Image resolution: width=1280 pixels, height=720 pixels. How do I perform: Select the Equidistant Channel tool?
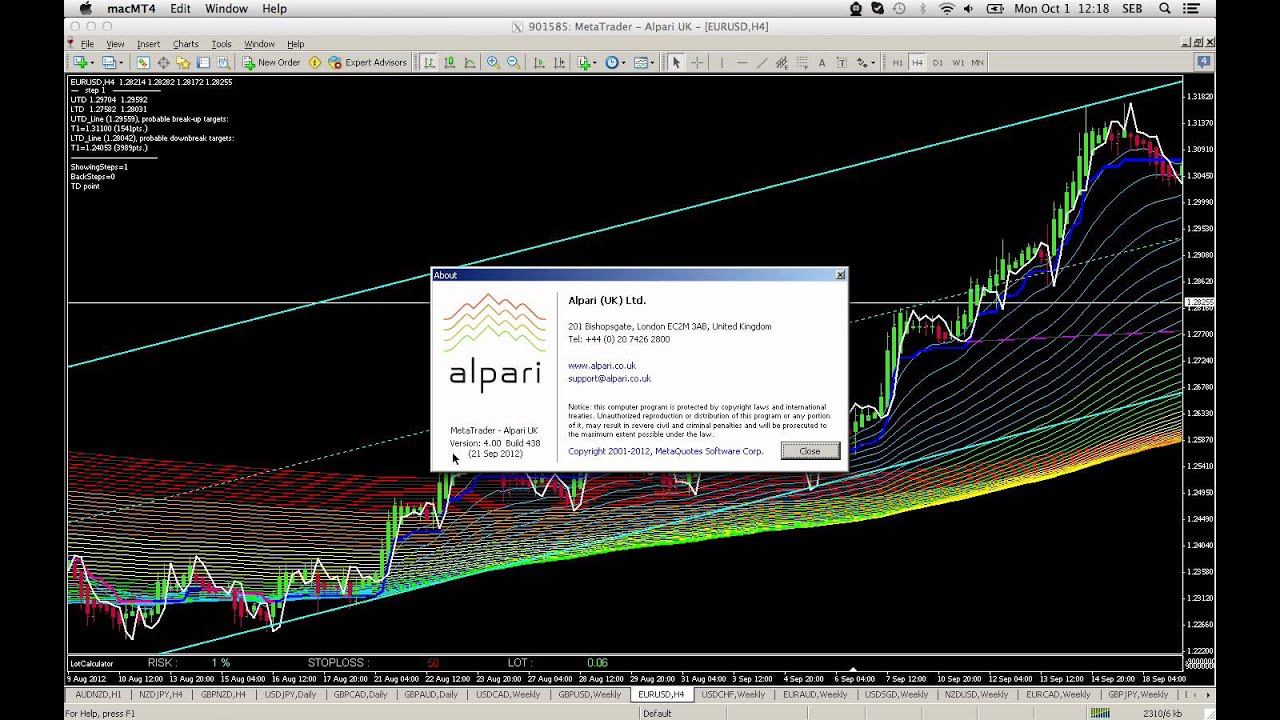point(782,62)
